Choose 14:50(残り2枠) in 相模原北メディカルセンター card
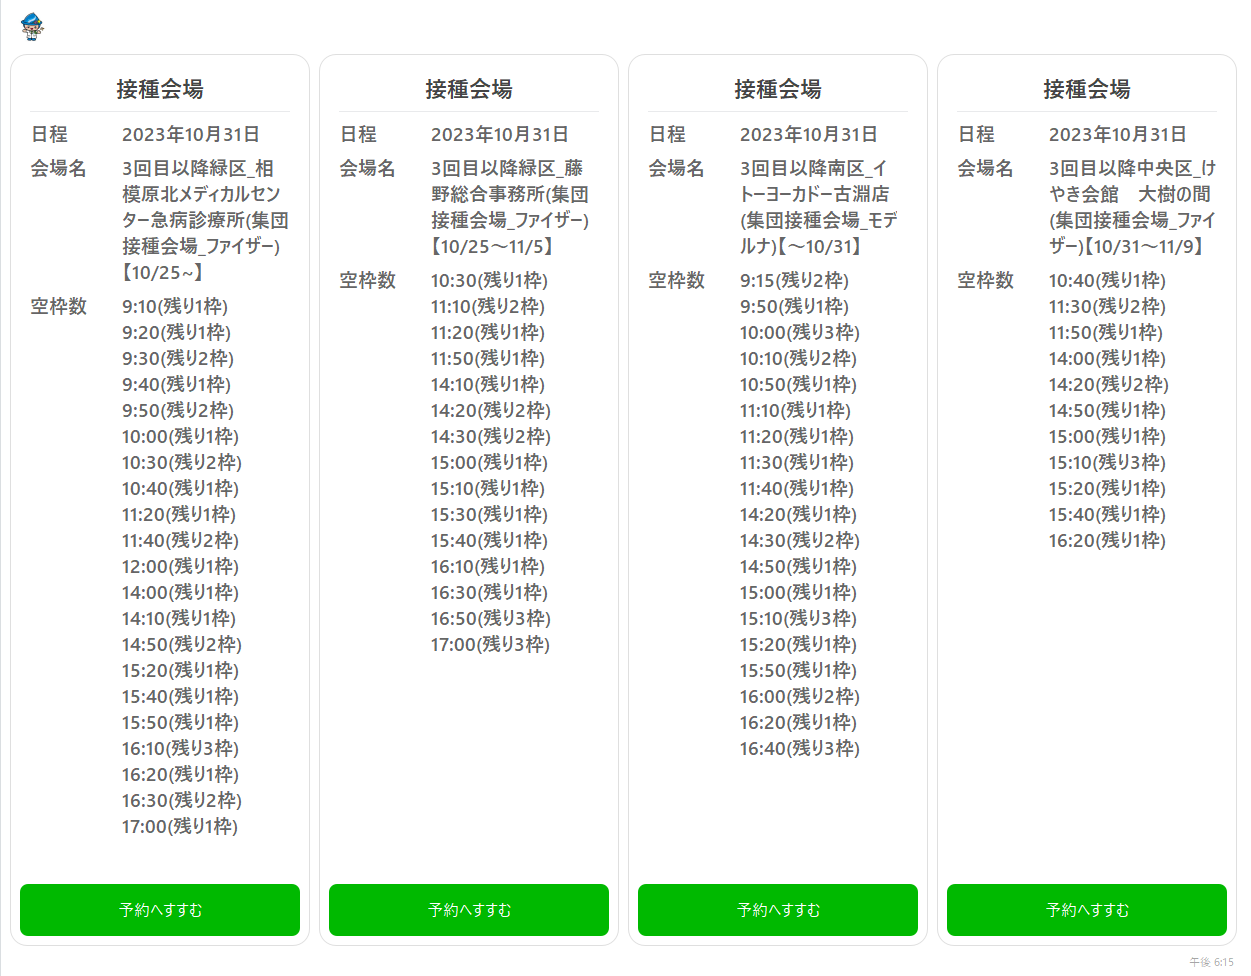Image resolution: width=1251 pixels, height=976 pixels. coord(182,645)
